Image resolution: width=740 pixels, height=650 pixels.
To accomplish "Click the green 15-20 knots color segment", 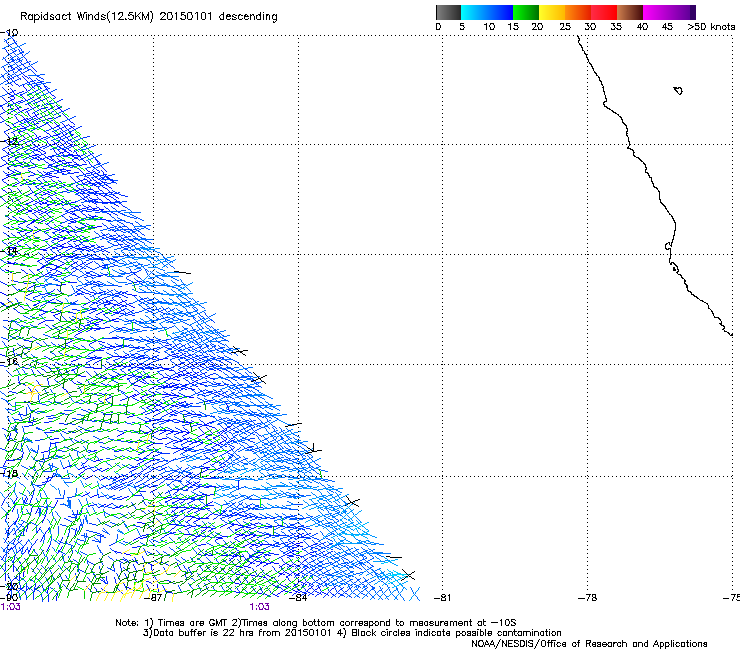I will click(526, 12).
